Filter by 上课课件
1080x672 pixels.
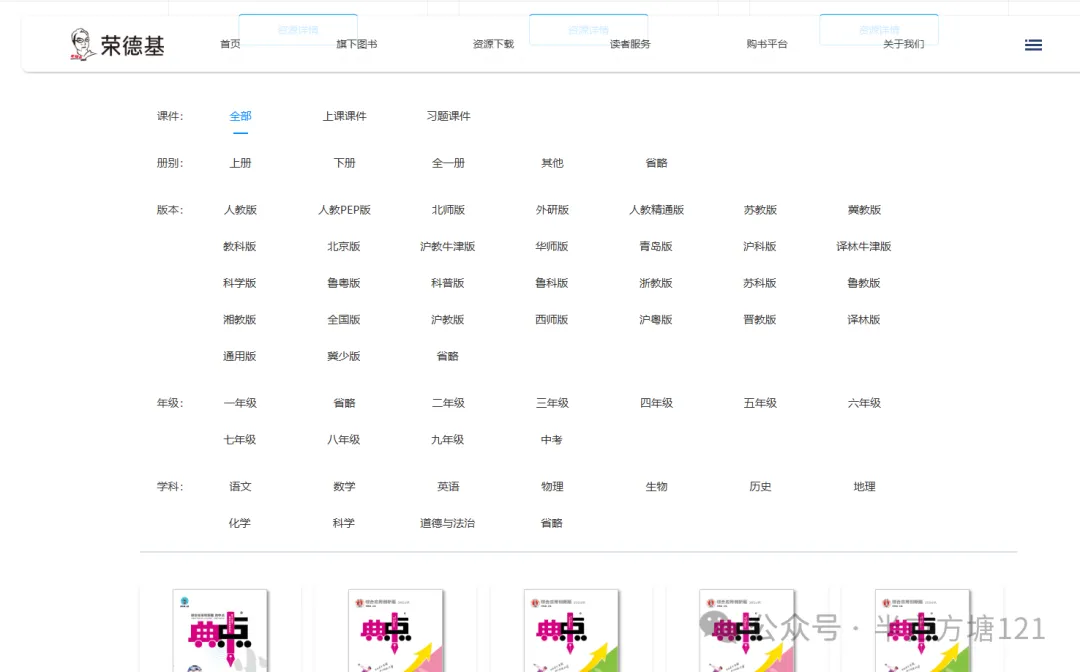point(344,116)
